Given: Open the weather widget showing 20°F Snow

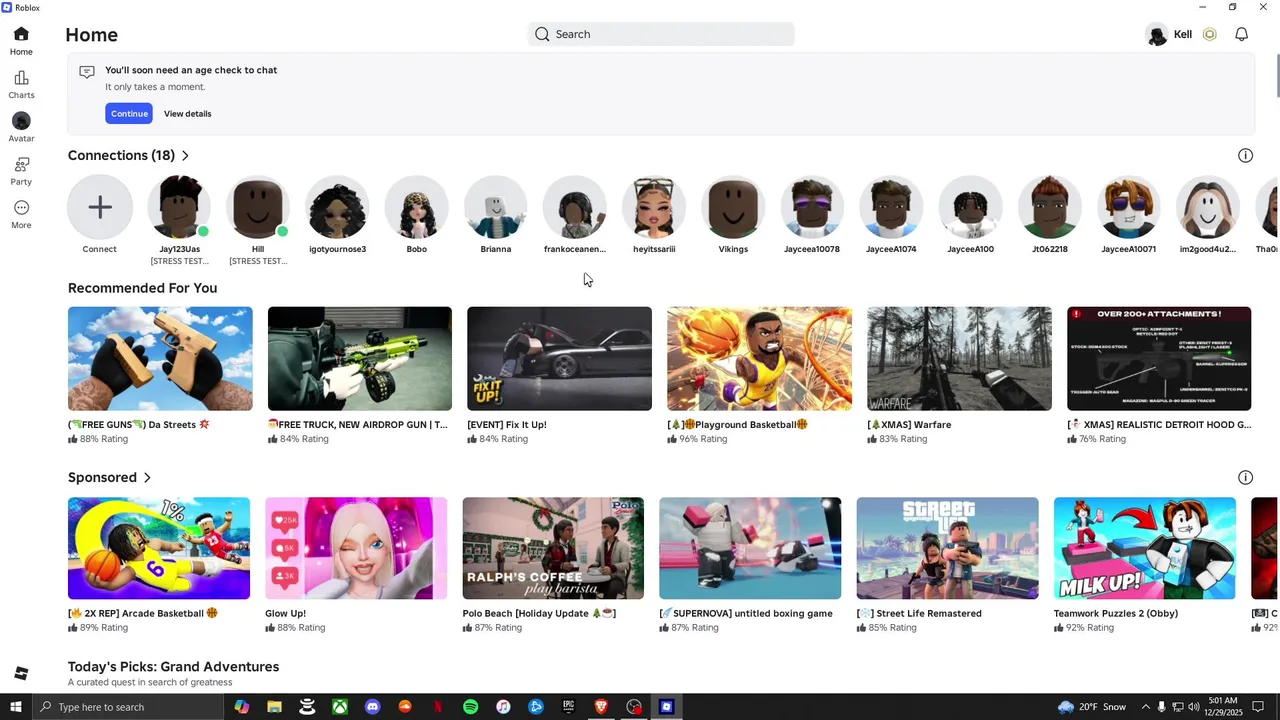Looking at the screenshot, I should click(1090, 707).
